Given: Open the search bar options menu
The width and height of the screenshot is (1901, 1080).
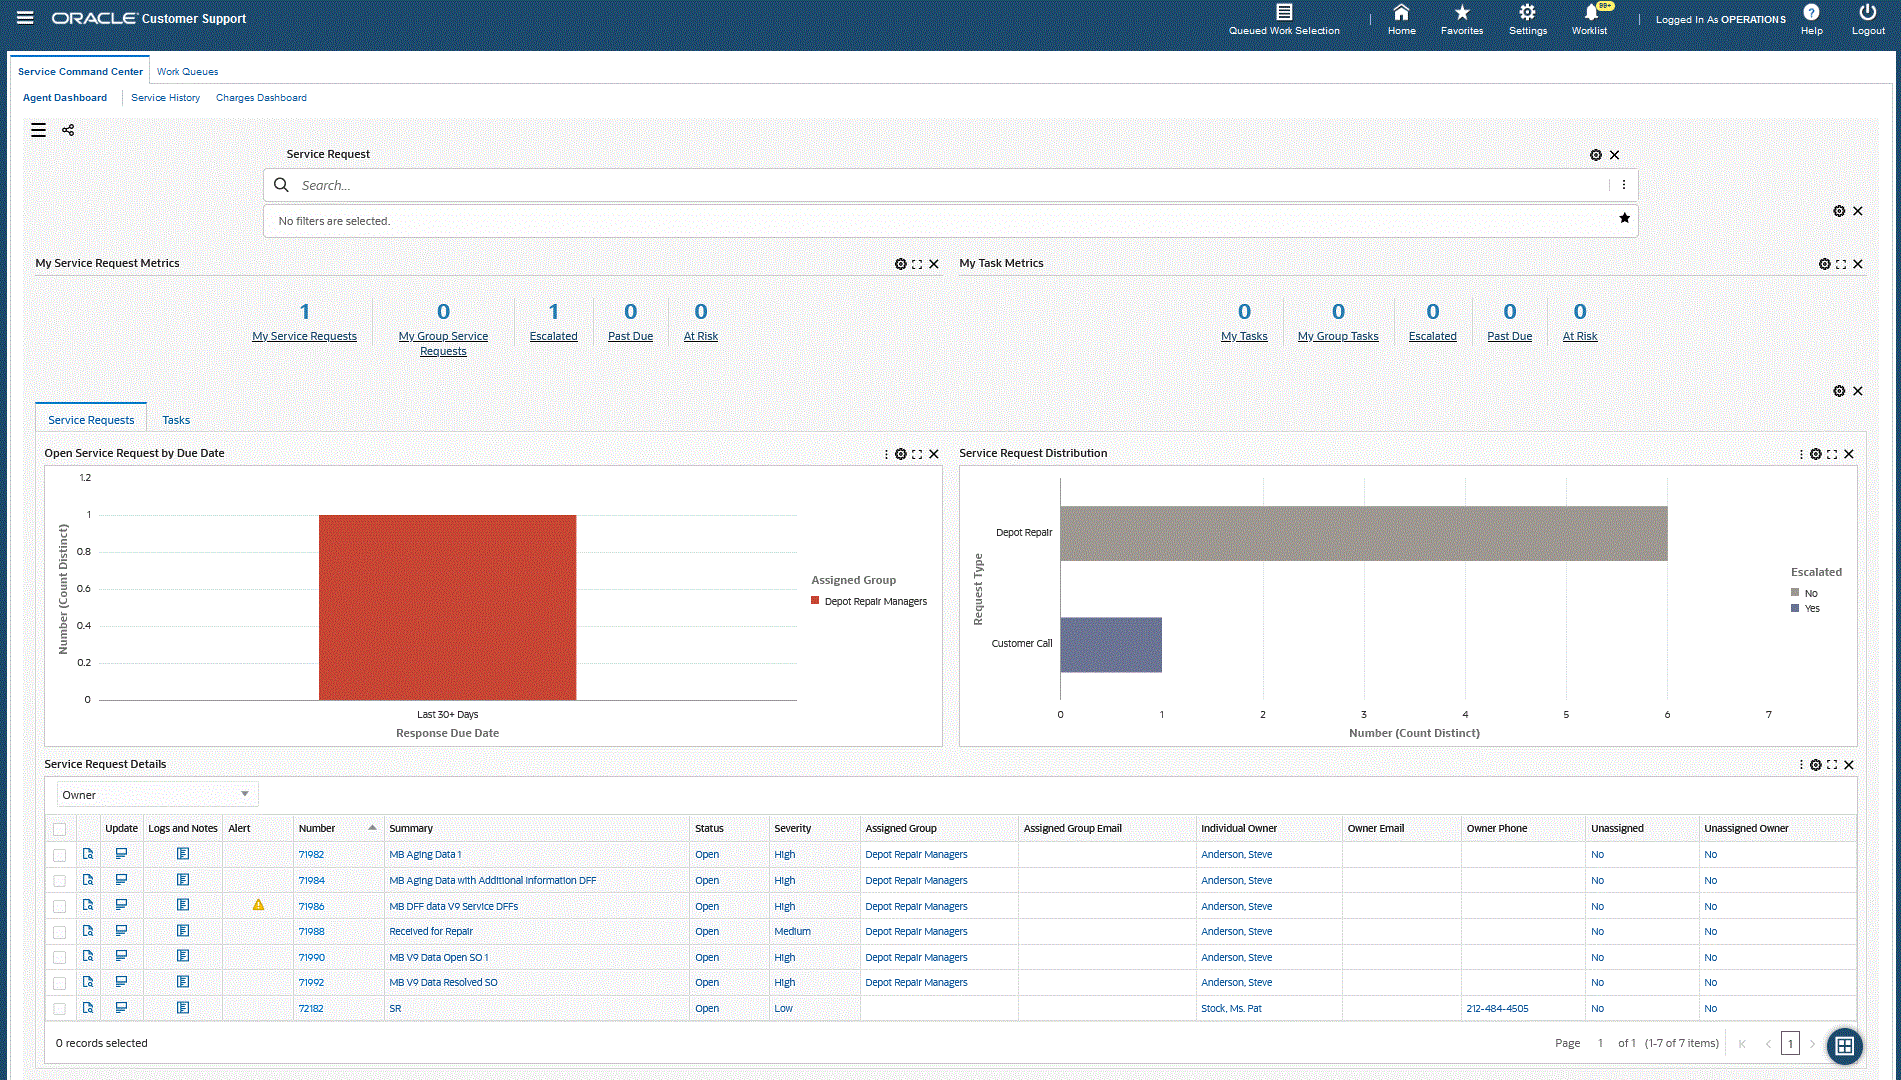Looking at the screenshot, I should [x=1624, y=185].
